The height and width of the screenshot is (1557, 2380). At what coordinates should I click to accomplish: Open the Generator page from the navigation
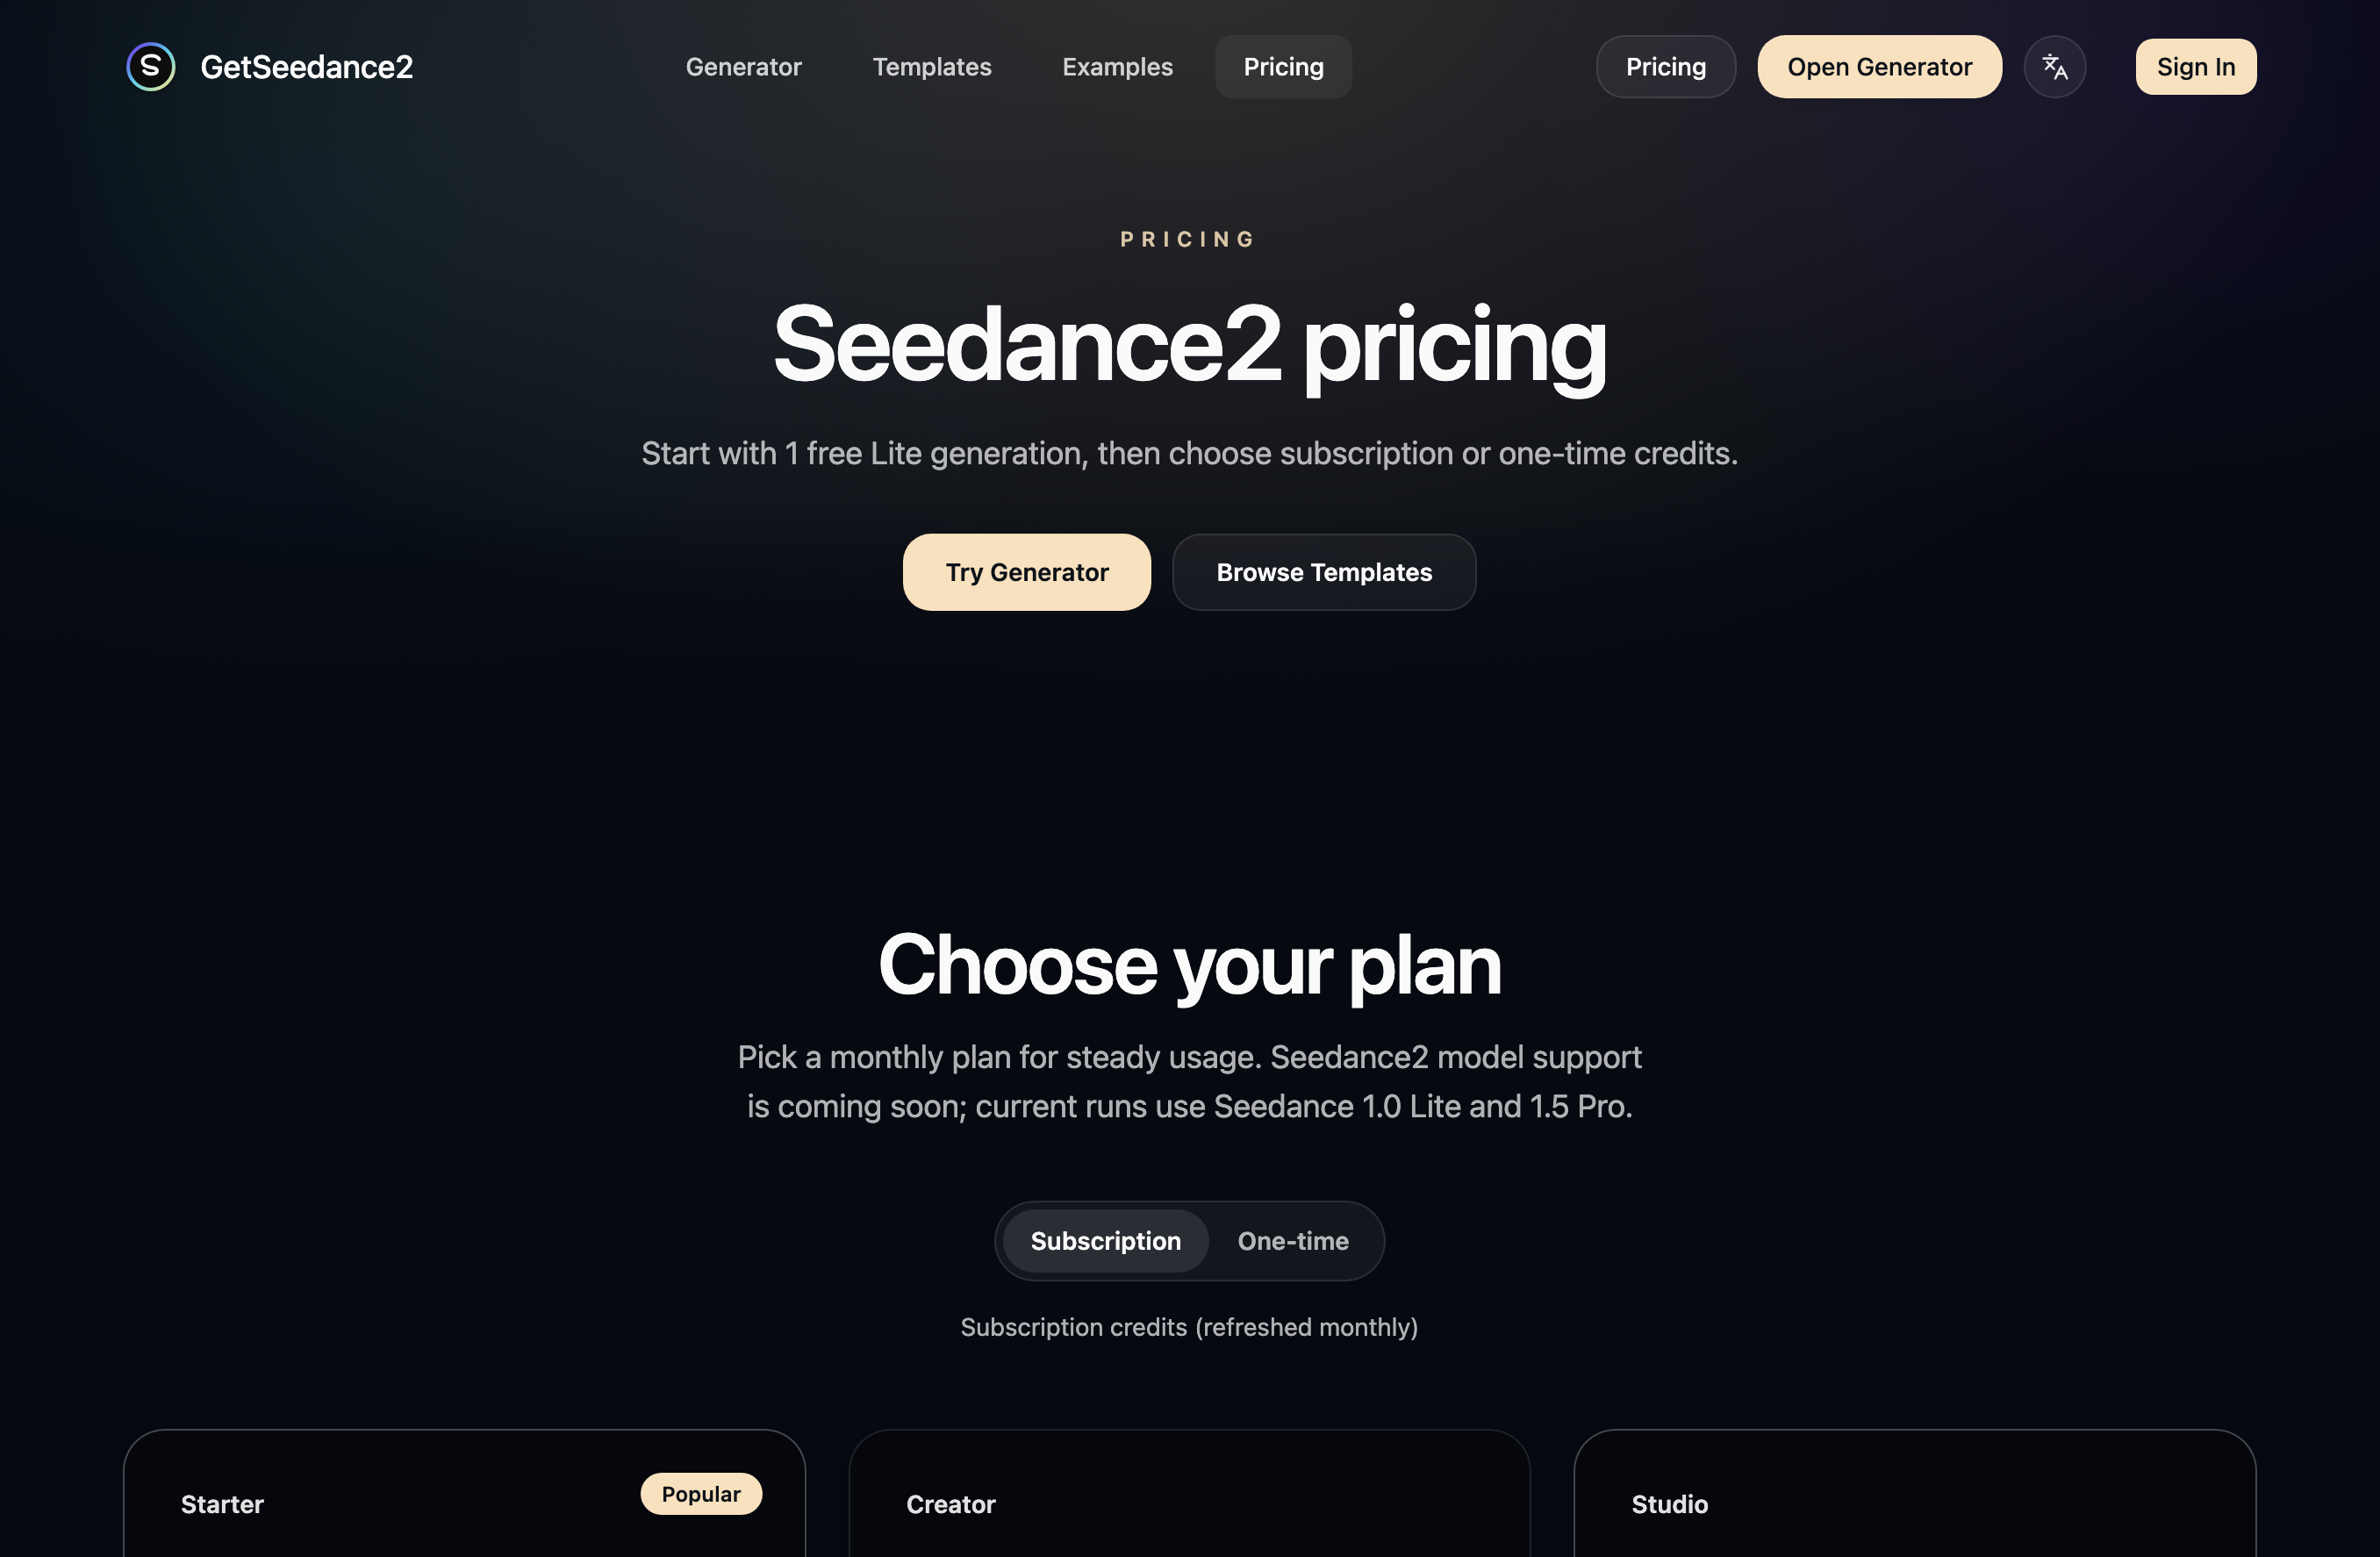click(744, 66)
